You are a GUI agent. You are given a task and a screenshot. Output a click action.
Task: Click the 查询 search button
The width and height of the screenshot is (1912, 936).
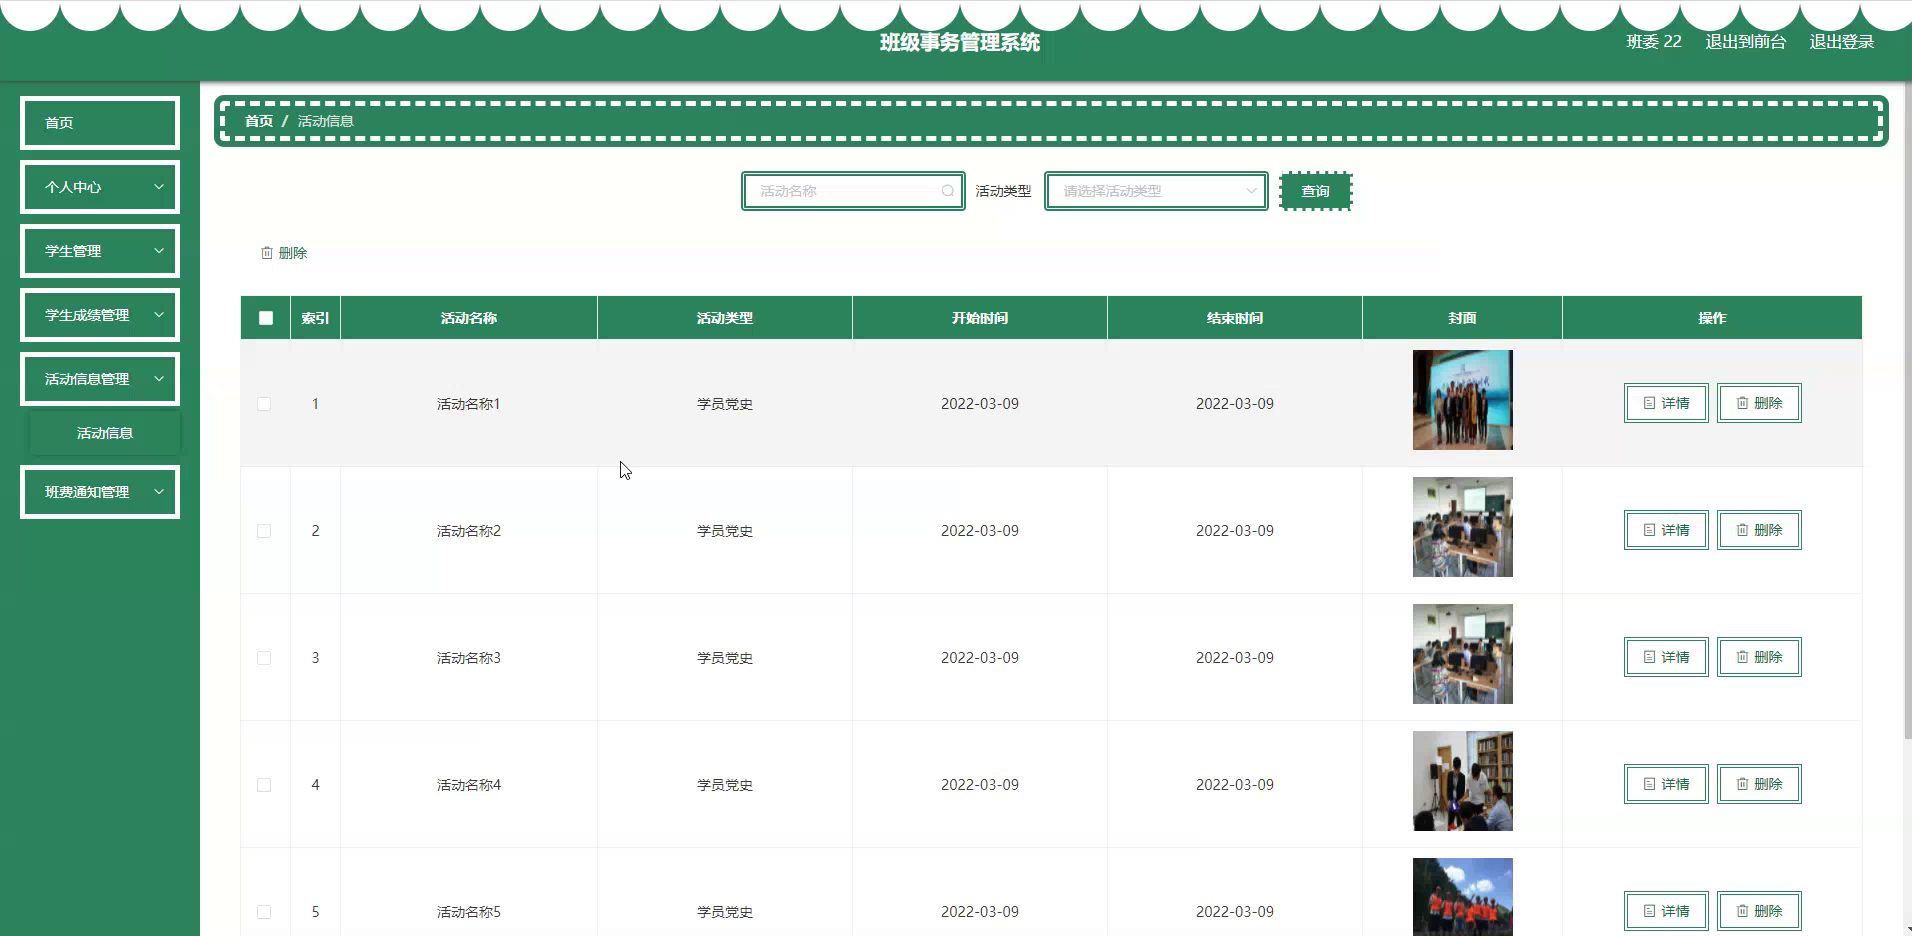pyautogui.click(x=1316, y=191)
